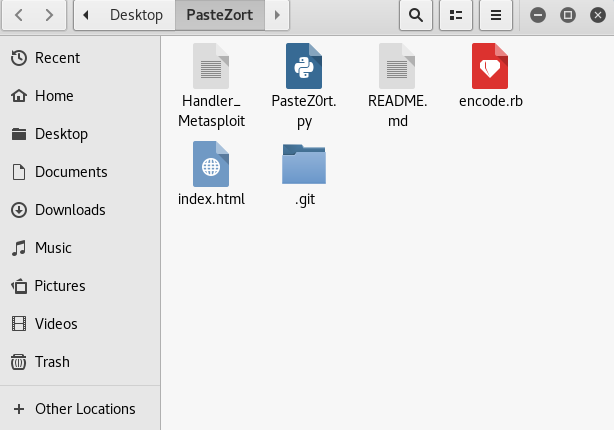Expand path bar right scroll arrow

point(277,15)
